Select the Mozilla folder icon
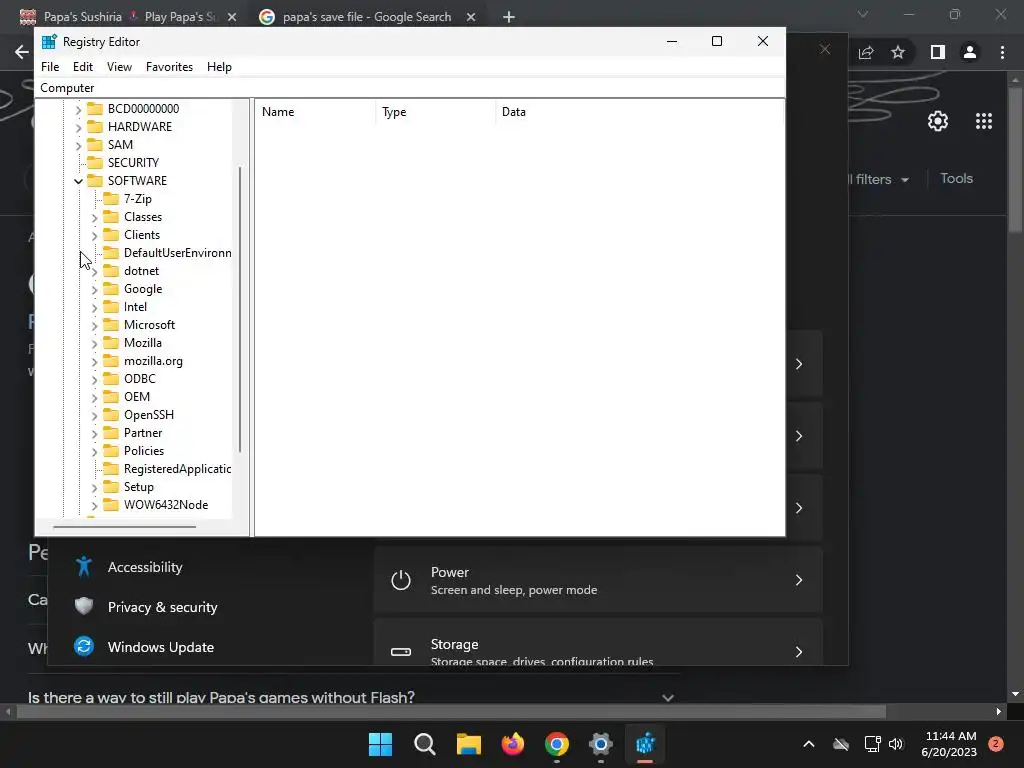Image resolution: width=1024 pixels, height=768 pixels. [111, 343]
